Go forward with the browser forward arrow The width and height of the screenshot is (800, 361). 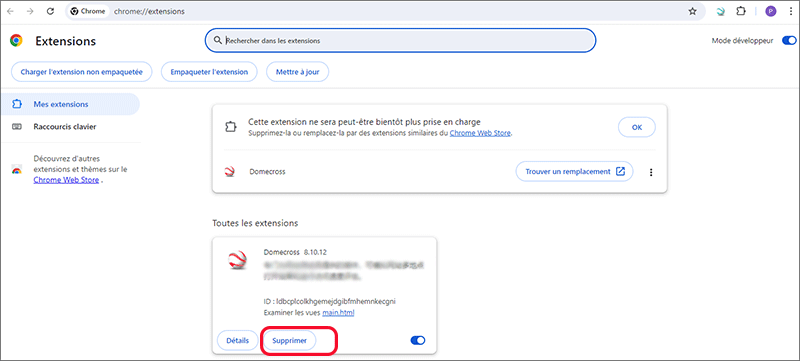point(30,11)
